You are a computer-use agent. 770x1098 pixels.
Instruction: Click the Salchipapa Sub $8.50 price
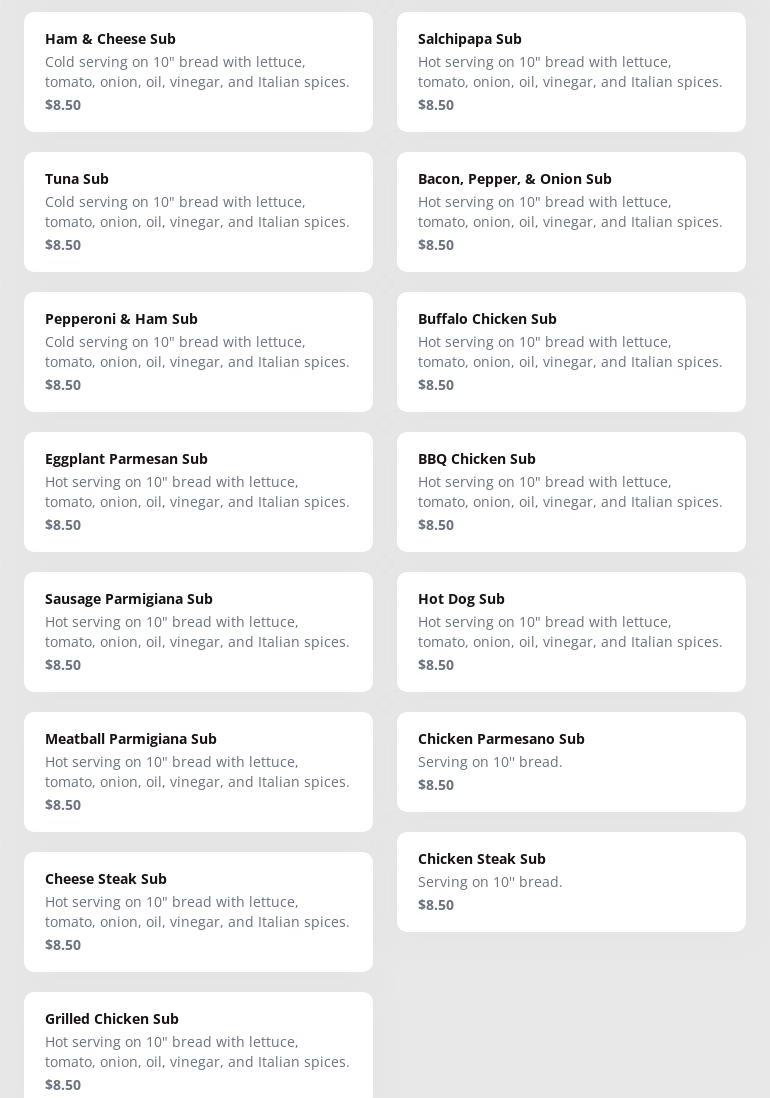436,105
